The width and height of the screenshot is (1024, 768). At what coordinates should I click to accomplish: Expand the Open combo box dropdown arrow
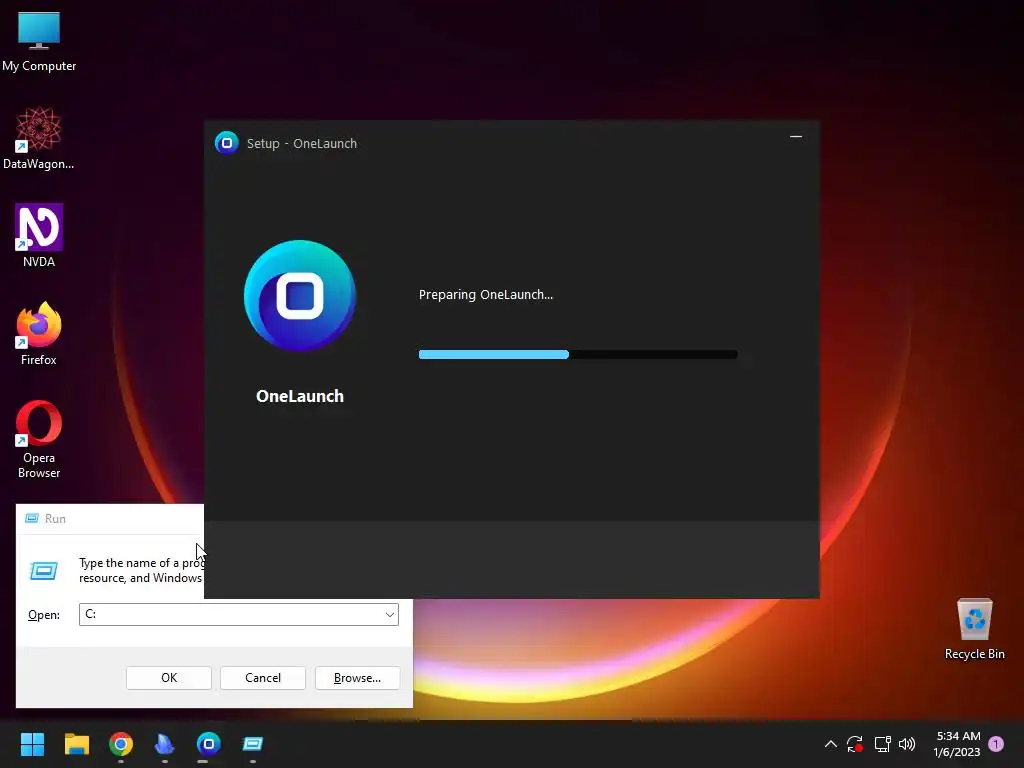click(389, 615)
